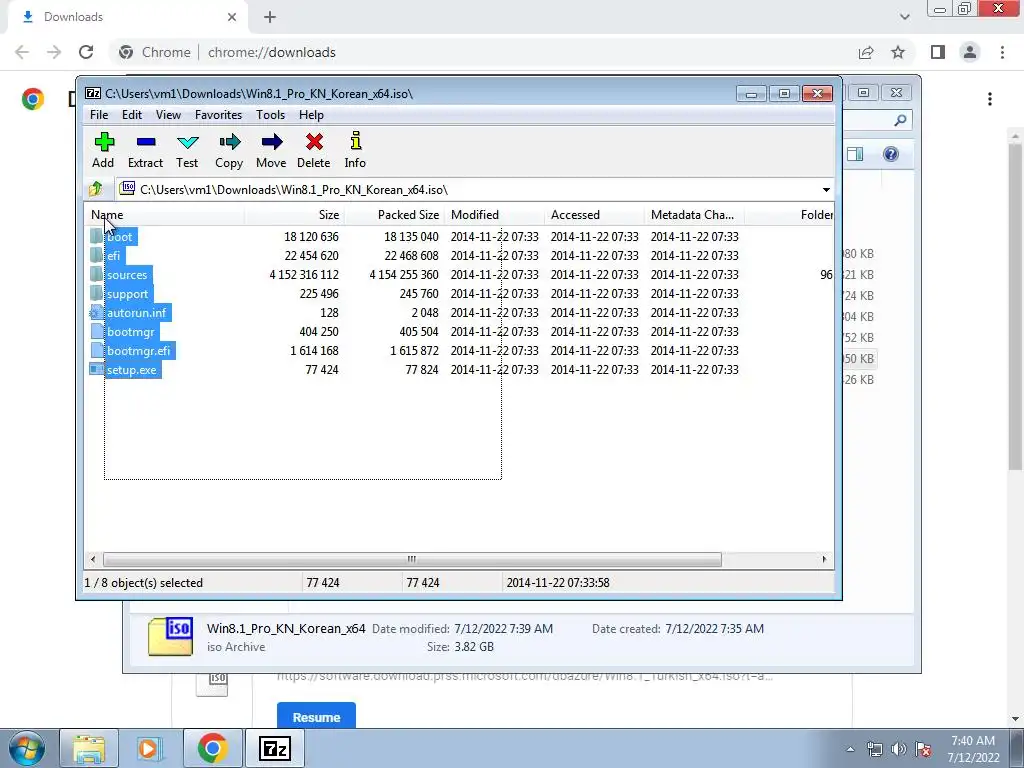Open a new Chrome tab
1024x768 pixels.
[270, 17]
